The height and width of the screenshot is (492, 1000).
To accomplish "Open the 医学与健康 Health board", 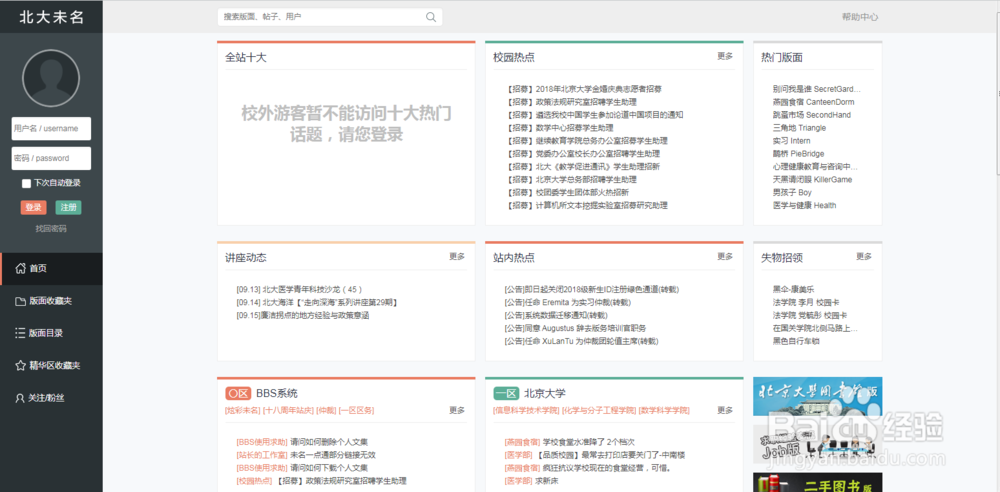I will [x=804, y=205].
